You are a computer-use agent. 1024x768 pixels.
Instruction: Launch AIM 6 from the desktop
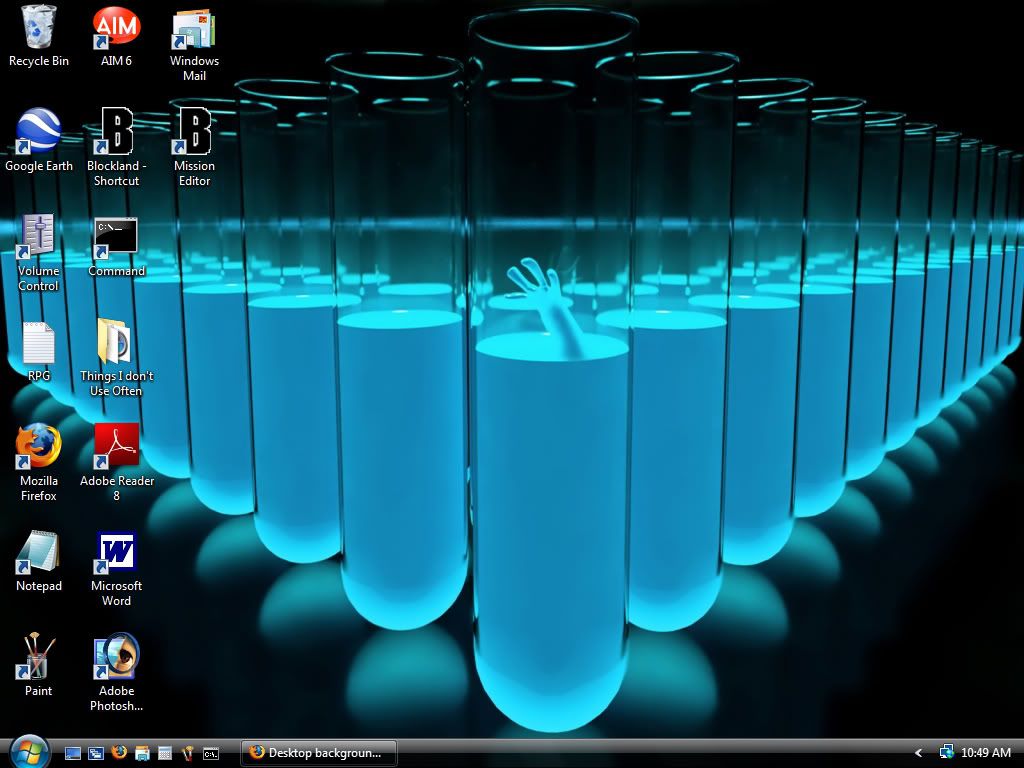[x=116, y=28]
